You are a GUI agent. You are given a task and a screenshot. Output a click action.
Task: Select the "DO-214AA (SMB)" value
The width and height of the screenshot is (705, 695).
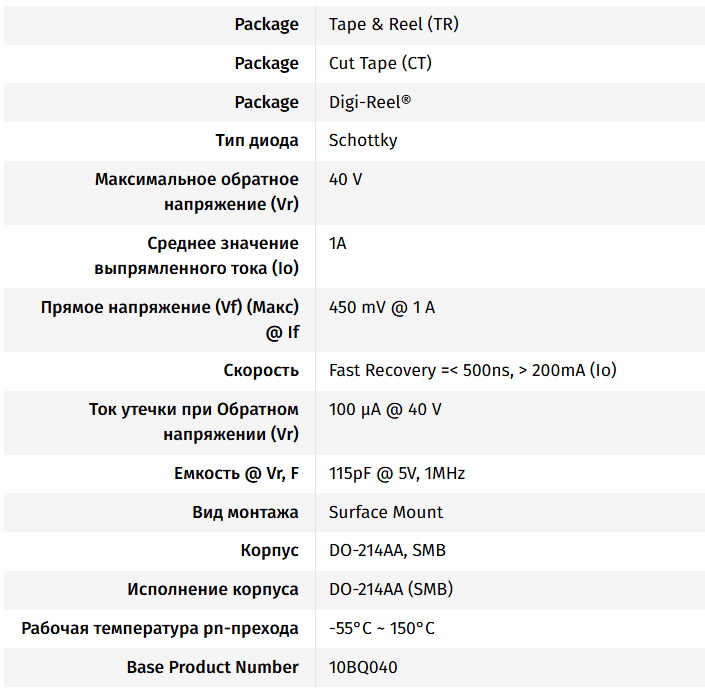[391, 589]
